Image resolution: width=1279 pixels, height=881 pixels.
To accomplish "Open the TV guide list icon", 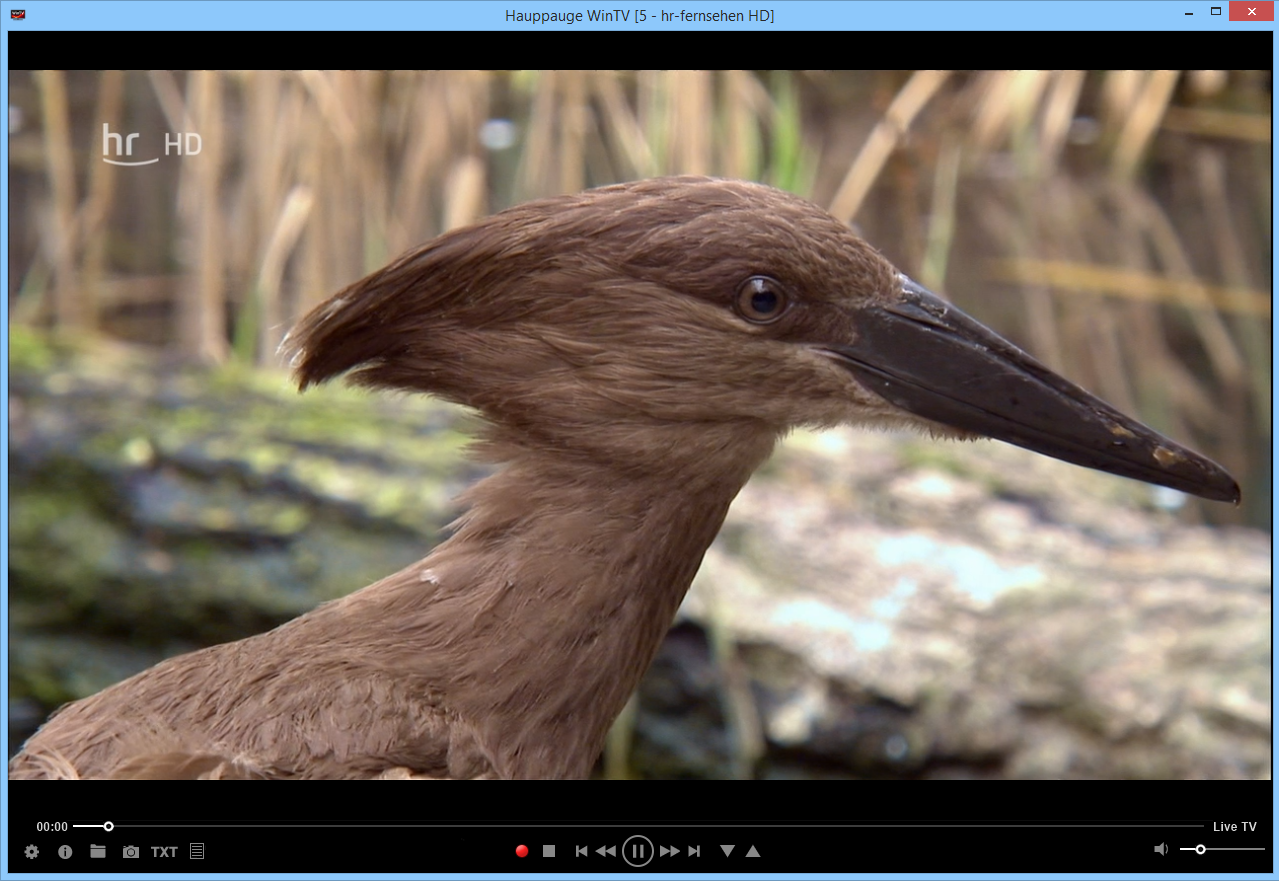I will [x=197, y=852].
